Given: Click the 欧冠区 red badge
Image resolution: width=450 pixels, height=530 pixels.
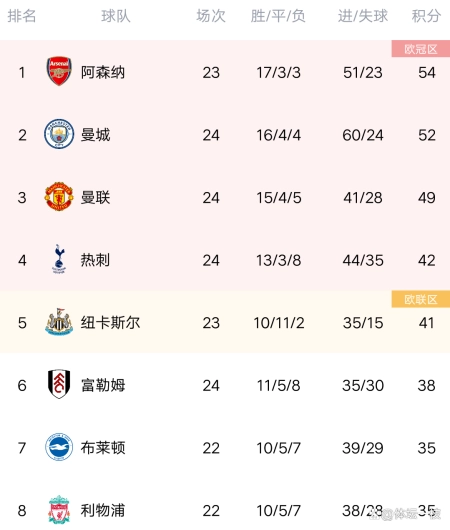Looking at the screenshot, I should click(421, 49).
